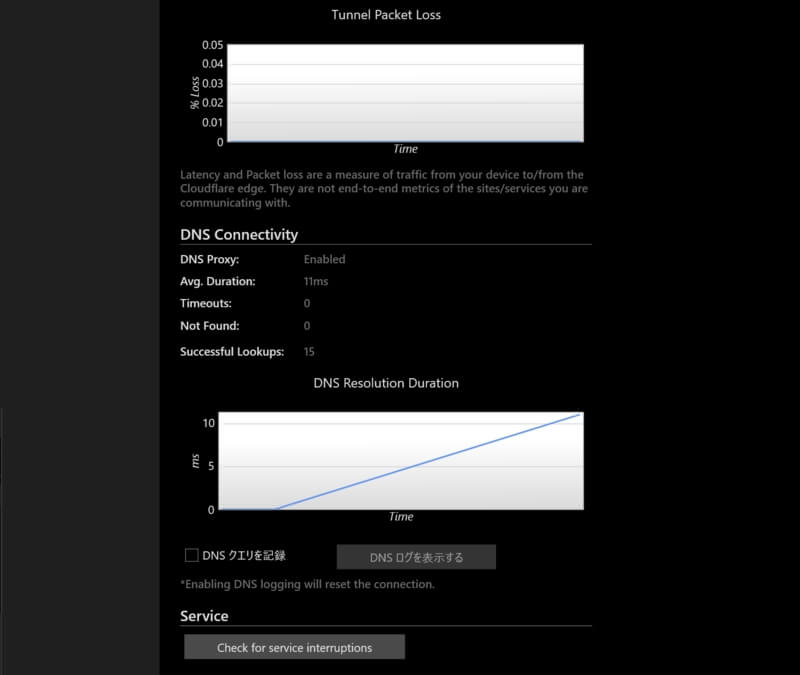
Task: Click the % Loss axis label
Action: [x=196, y=92]
